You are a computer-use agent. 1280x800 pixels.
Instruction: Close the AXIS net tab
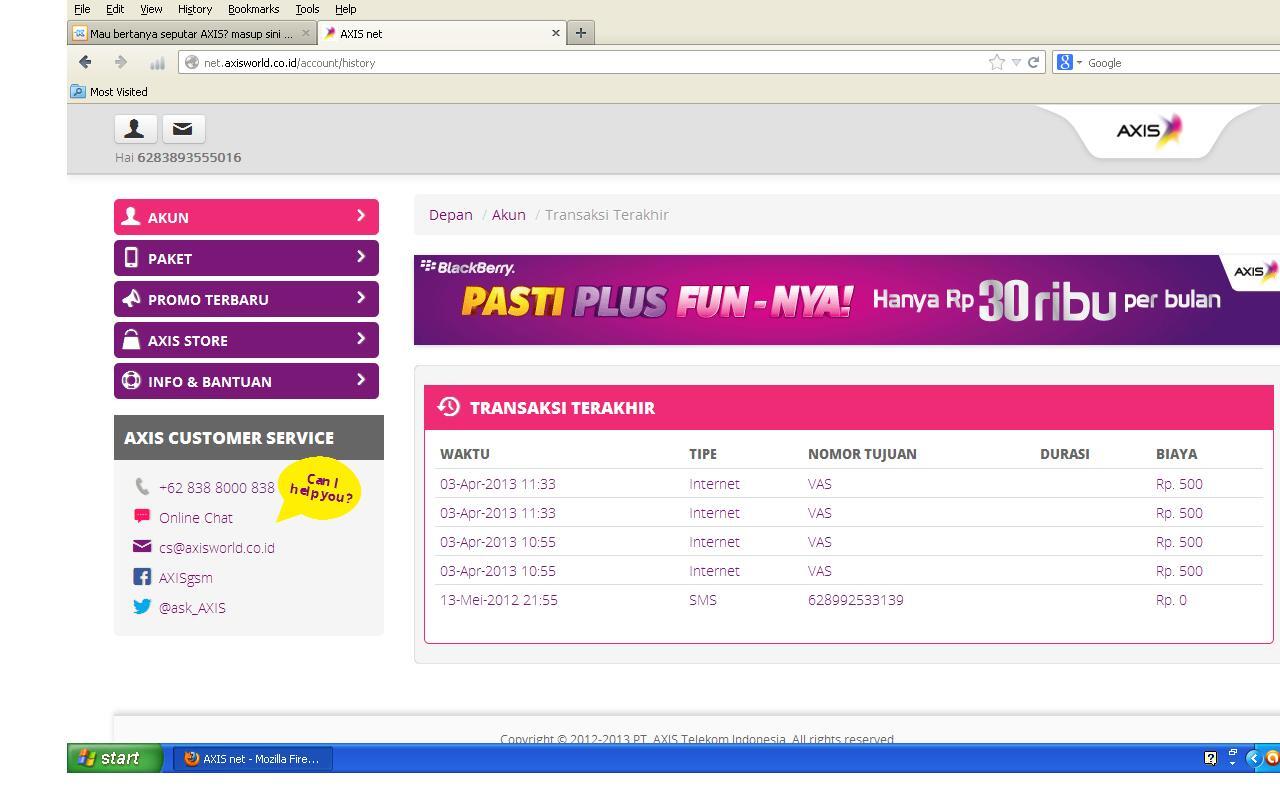click(556, 33)
